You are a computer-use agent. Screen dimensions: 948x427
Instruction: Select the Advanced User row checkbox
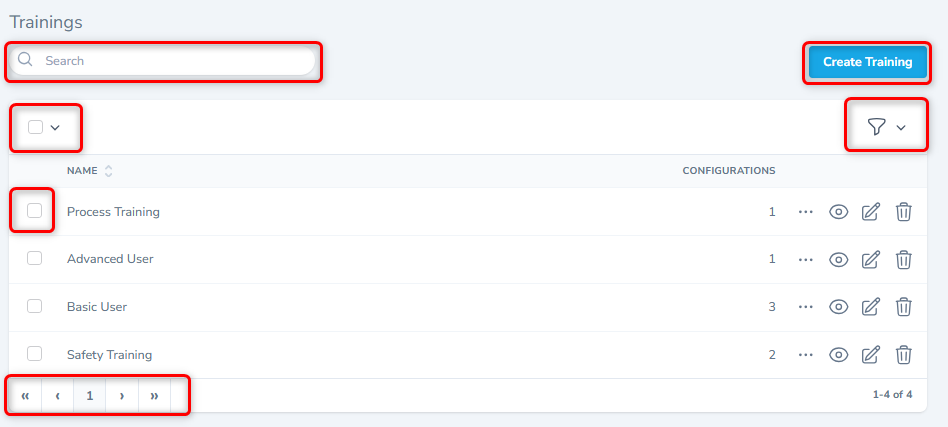35,258
